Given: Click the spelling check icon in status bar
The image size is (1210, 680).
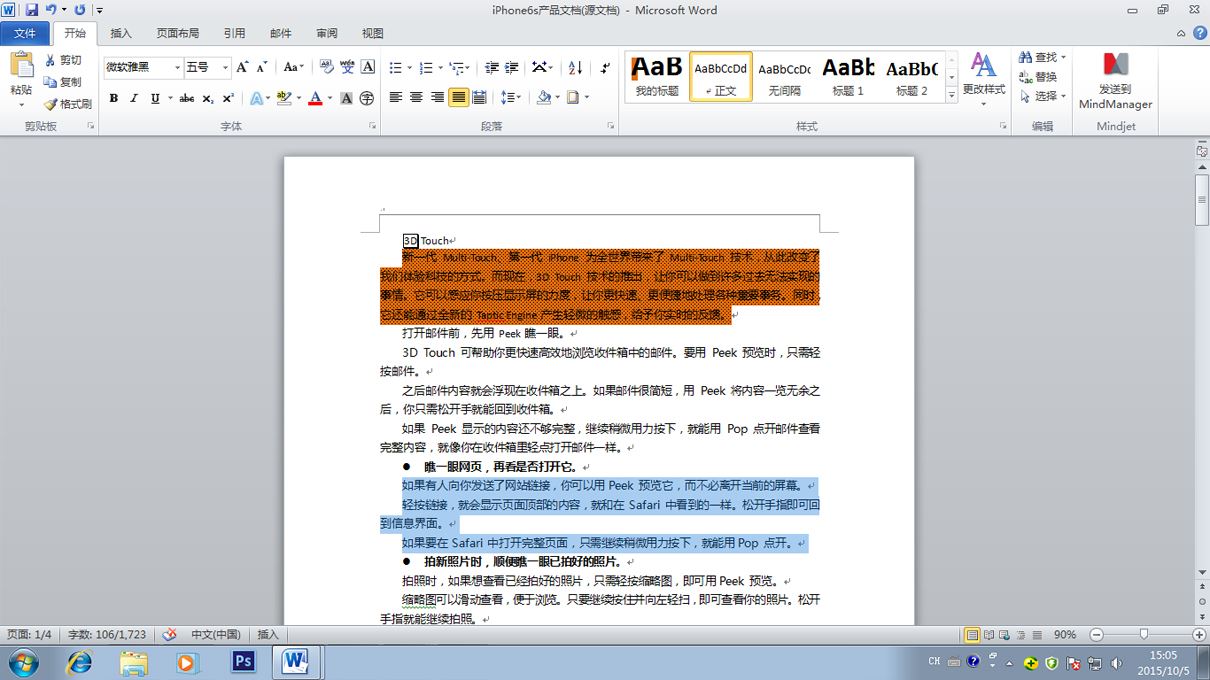Looking at the screenshot, I should pyautogui.click(x=170, y=634).
